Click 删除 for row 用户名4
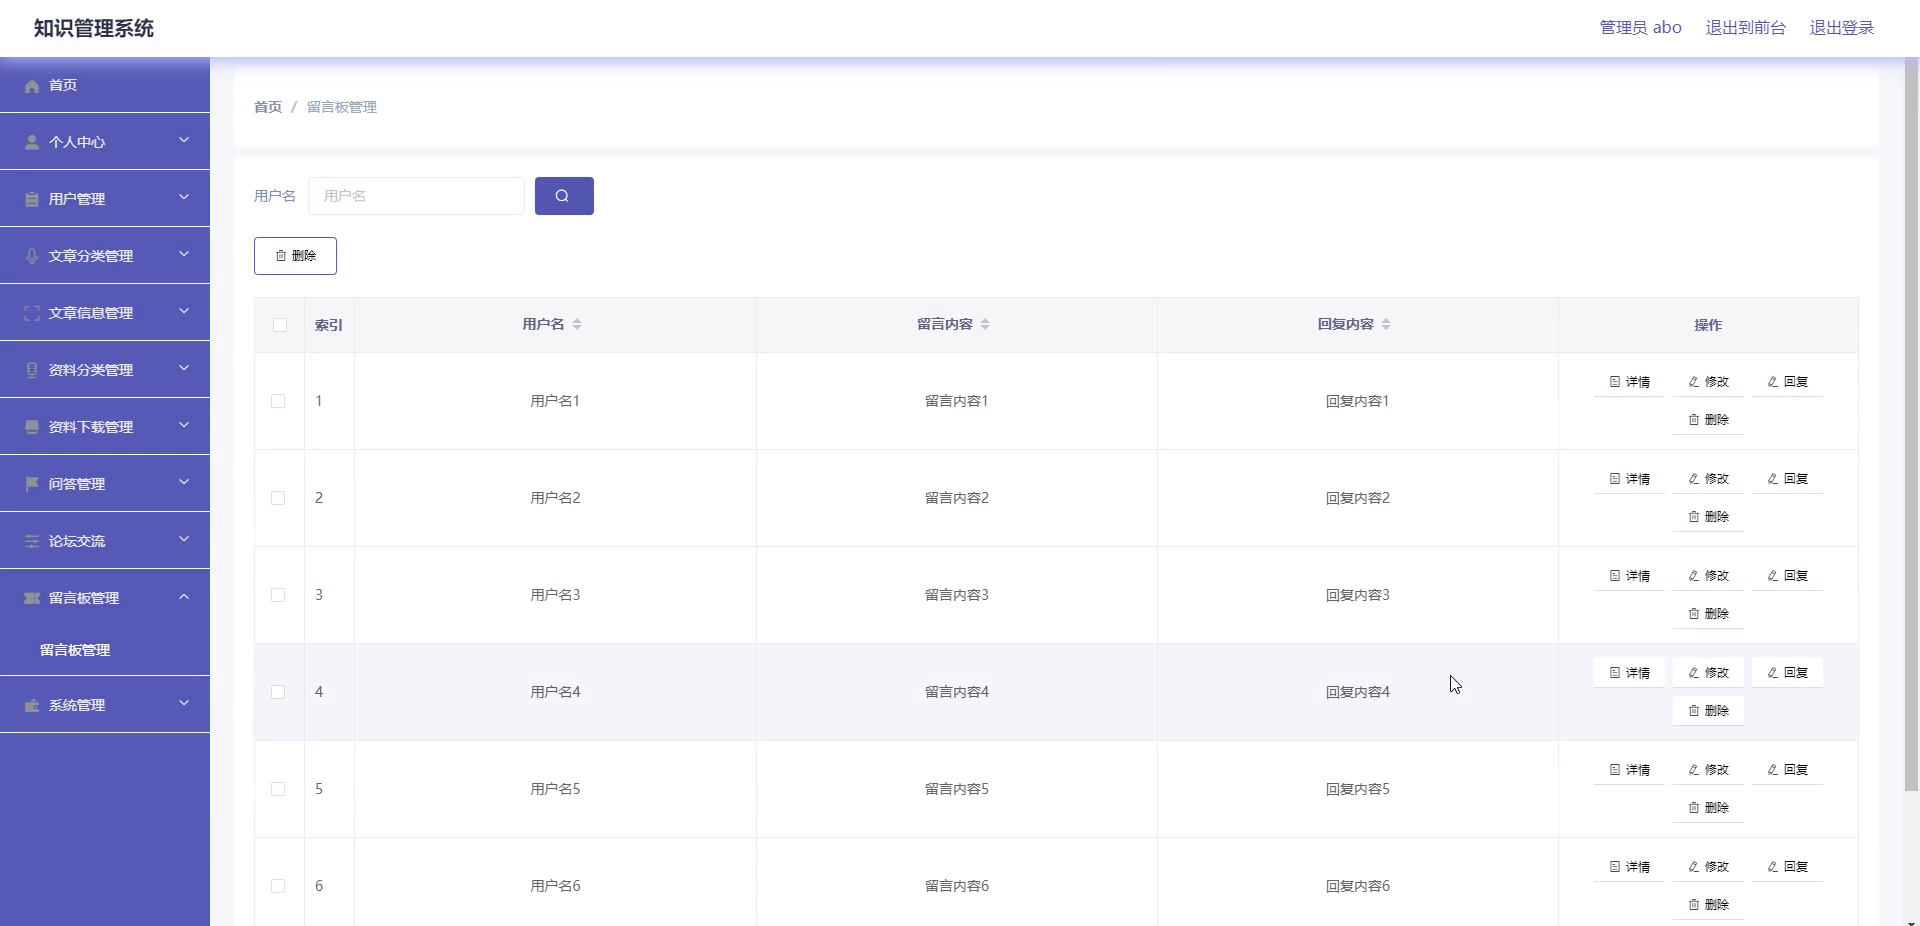 (x=1708, y=711)
